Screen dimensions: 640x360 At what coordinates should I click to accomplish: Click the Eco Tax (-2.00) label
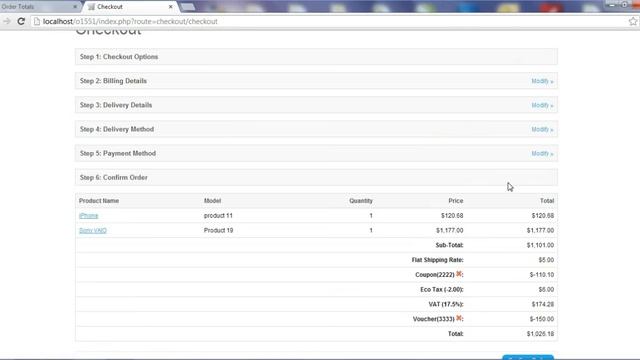click(x=442, y=289)
